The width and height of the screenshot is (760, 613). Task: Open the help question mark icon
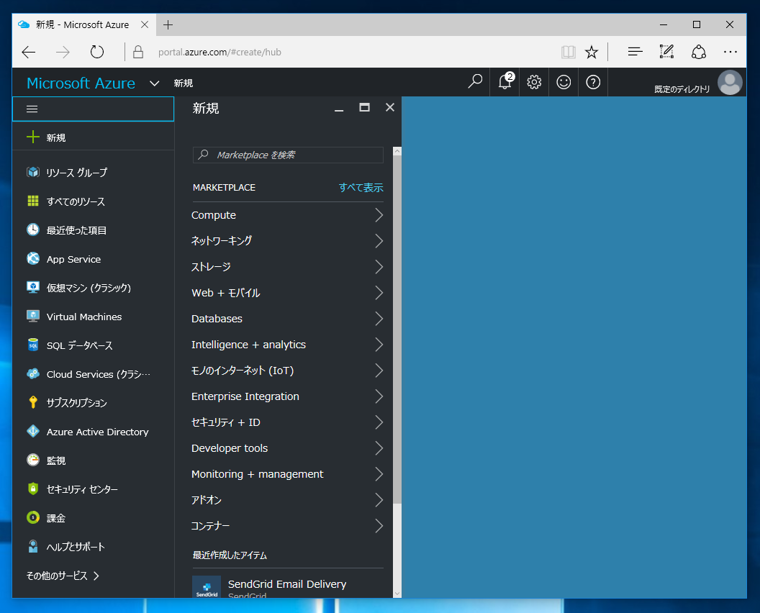click(593, 82)
